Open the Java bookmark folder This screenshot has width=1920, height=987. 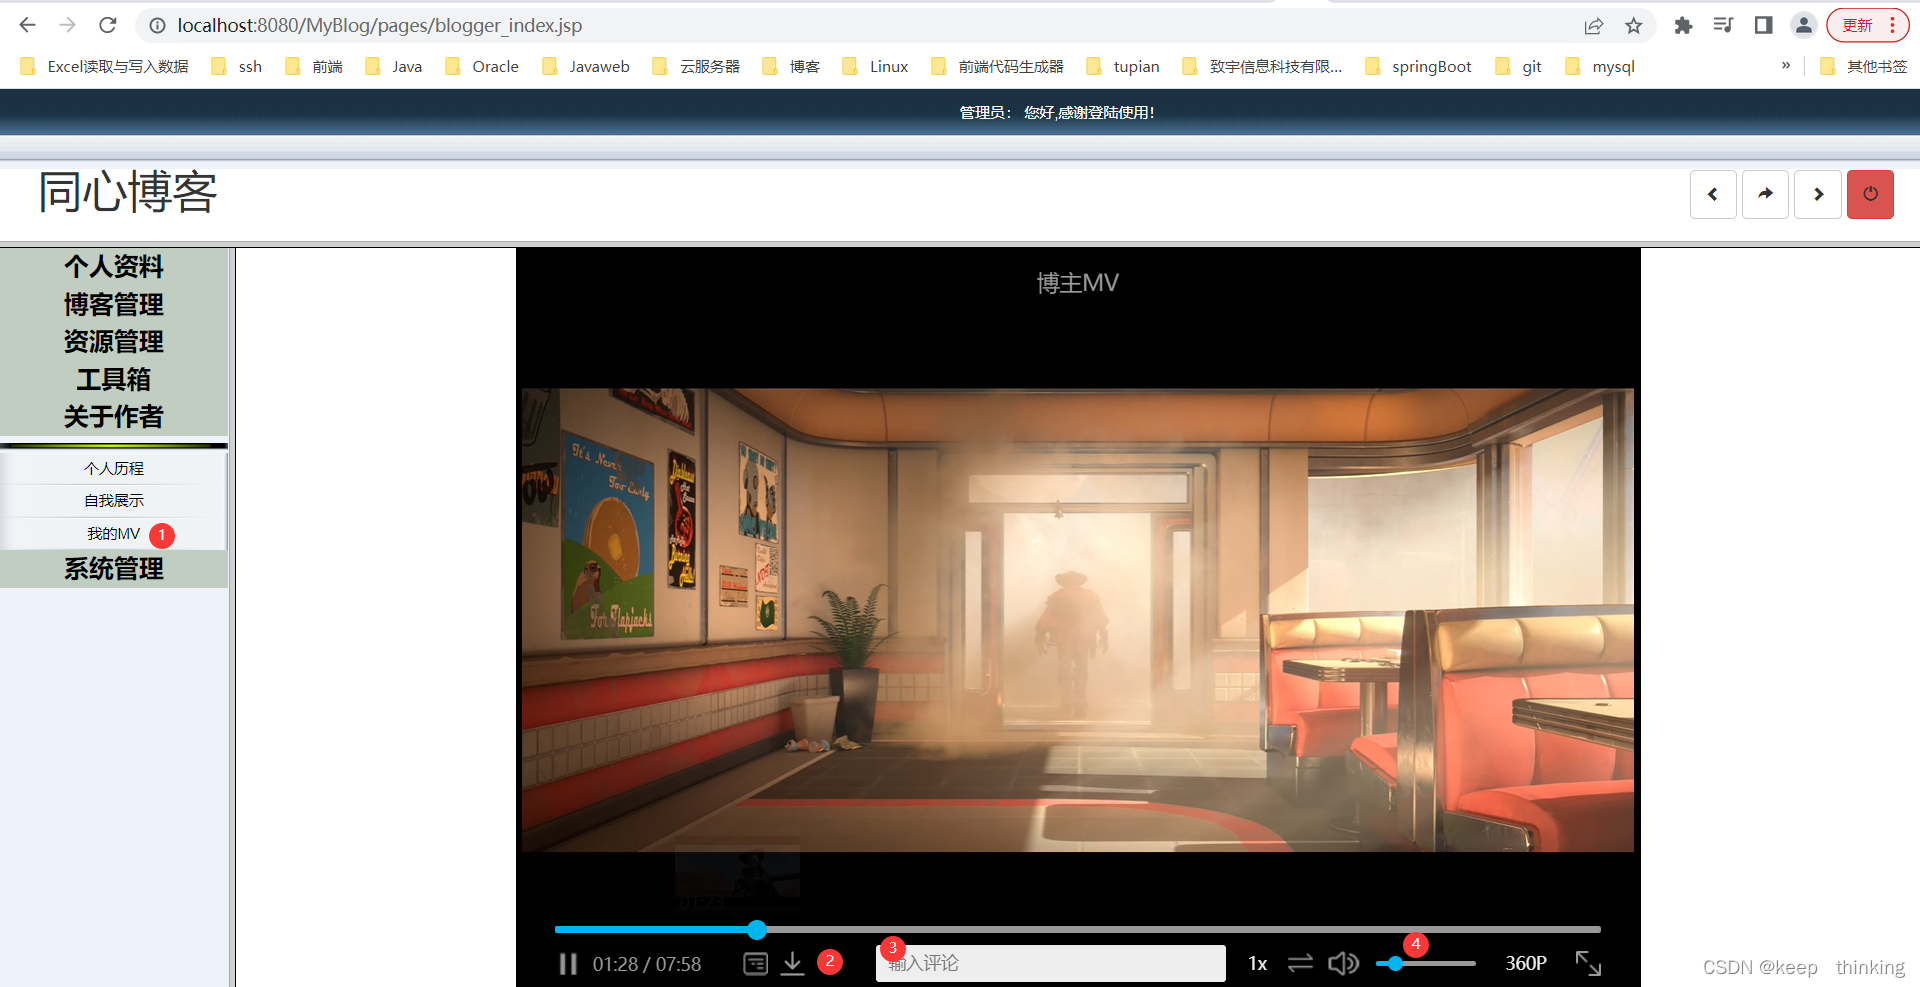[394, 66]
